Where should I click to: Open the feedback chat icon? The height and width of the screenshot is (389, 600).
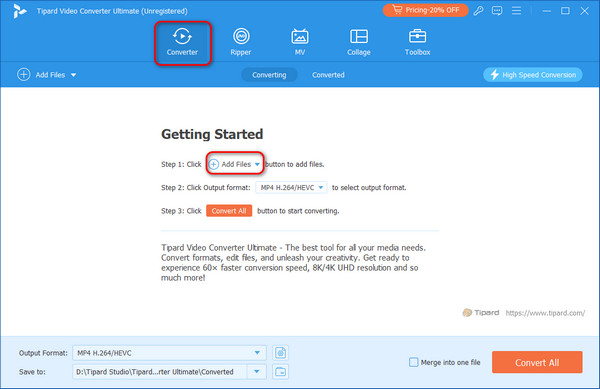click(497, 11)
